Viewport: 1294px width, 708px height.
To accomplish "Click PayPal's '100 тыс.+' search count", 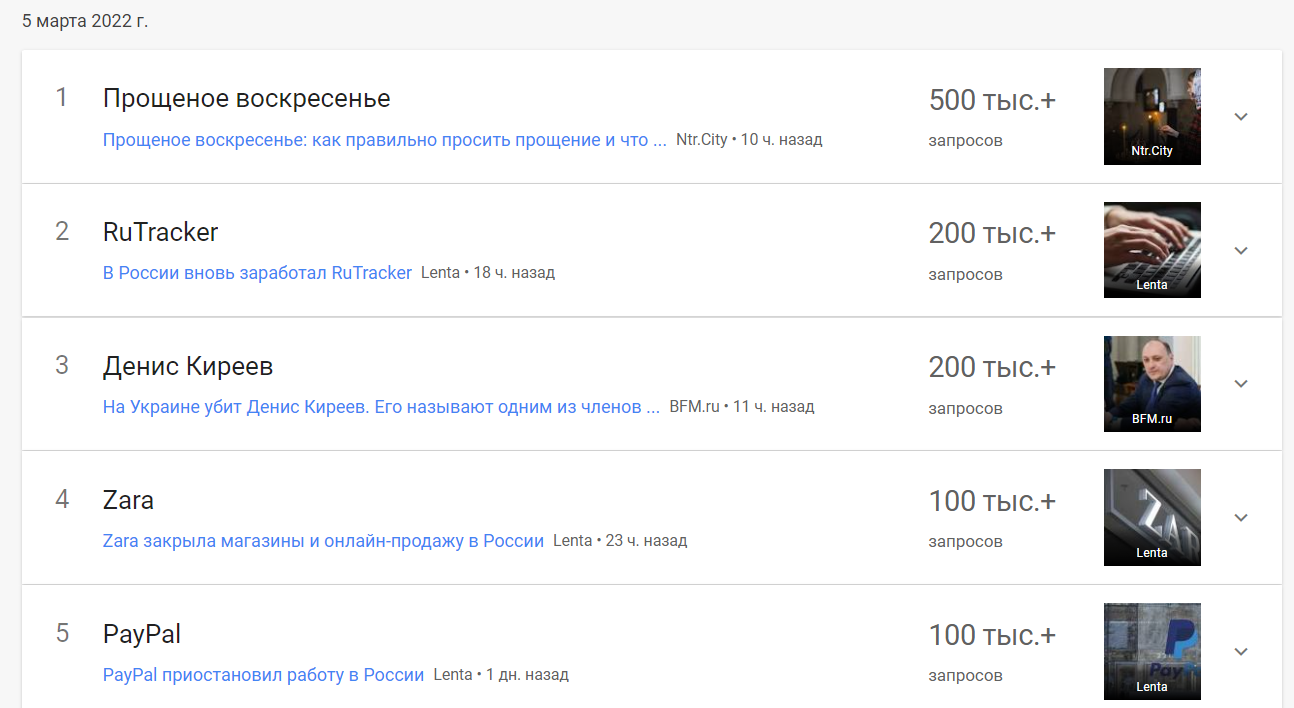I will click(x=992, y=635).
